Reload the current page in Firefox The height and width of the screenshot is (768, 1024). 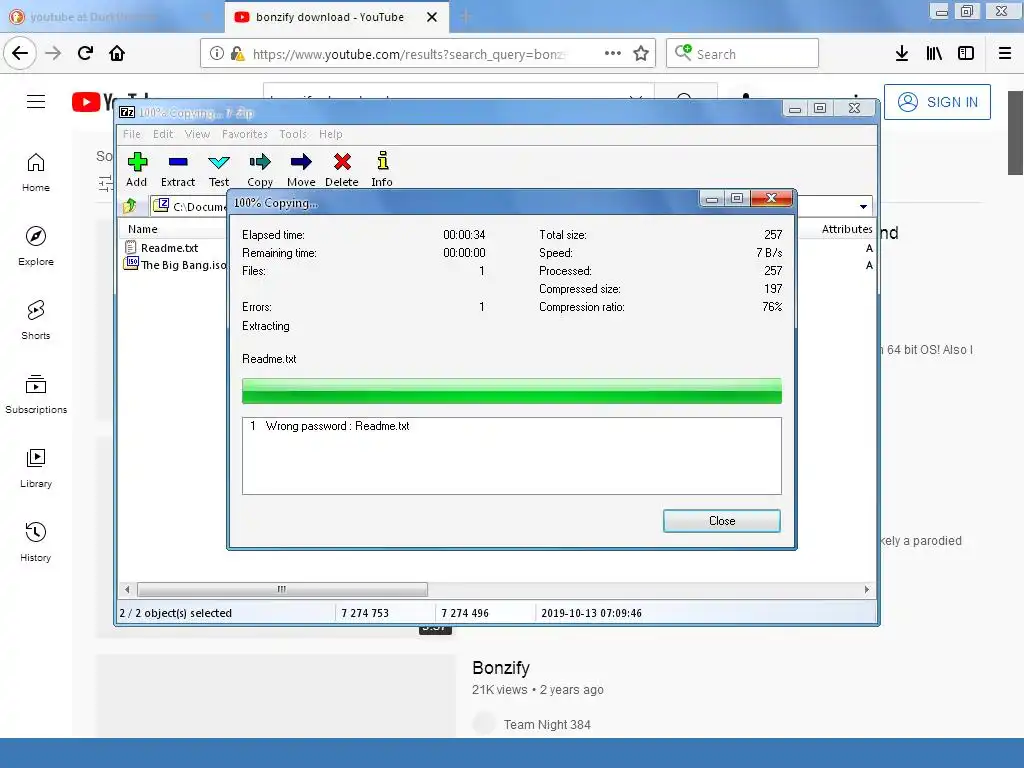click(85, 53)
